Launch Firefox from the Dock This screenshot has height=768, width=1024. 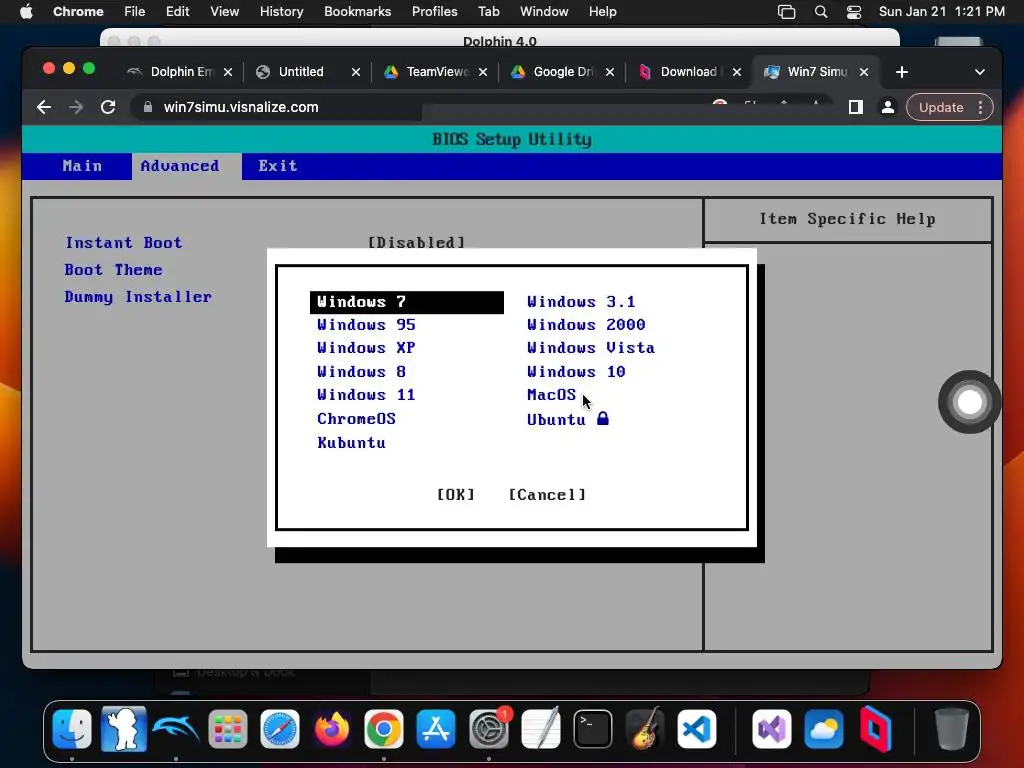(x=332, y=729)
